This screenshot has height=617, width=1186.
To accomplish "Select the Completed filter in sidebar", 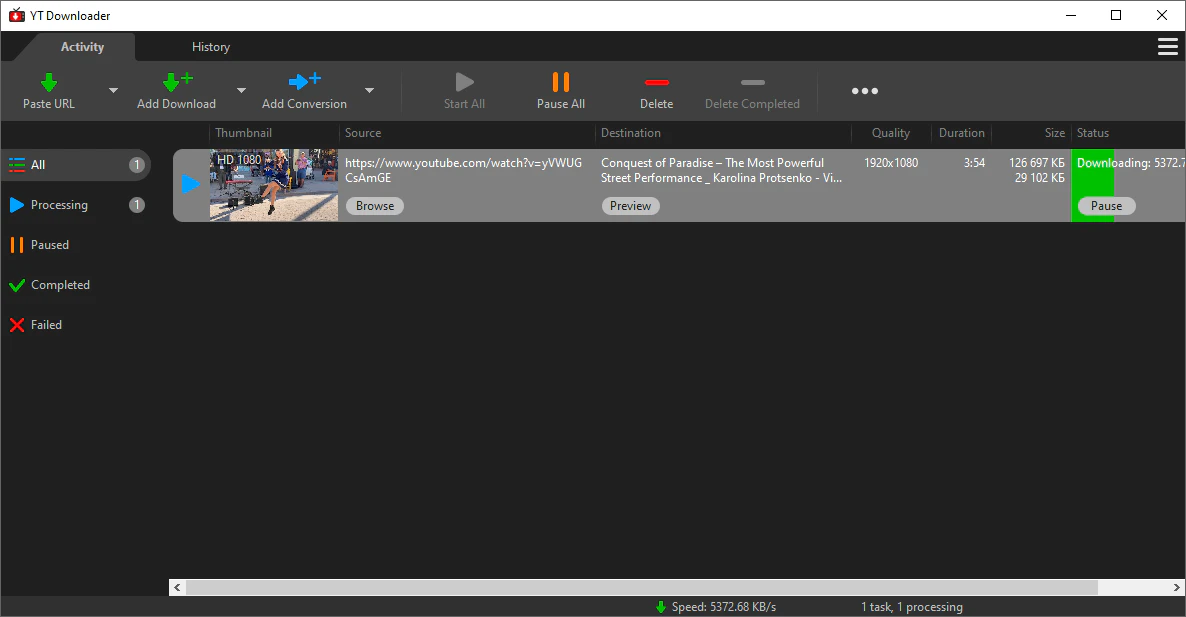I will [x=58, y=284].
